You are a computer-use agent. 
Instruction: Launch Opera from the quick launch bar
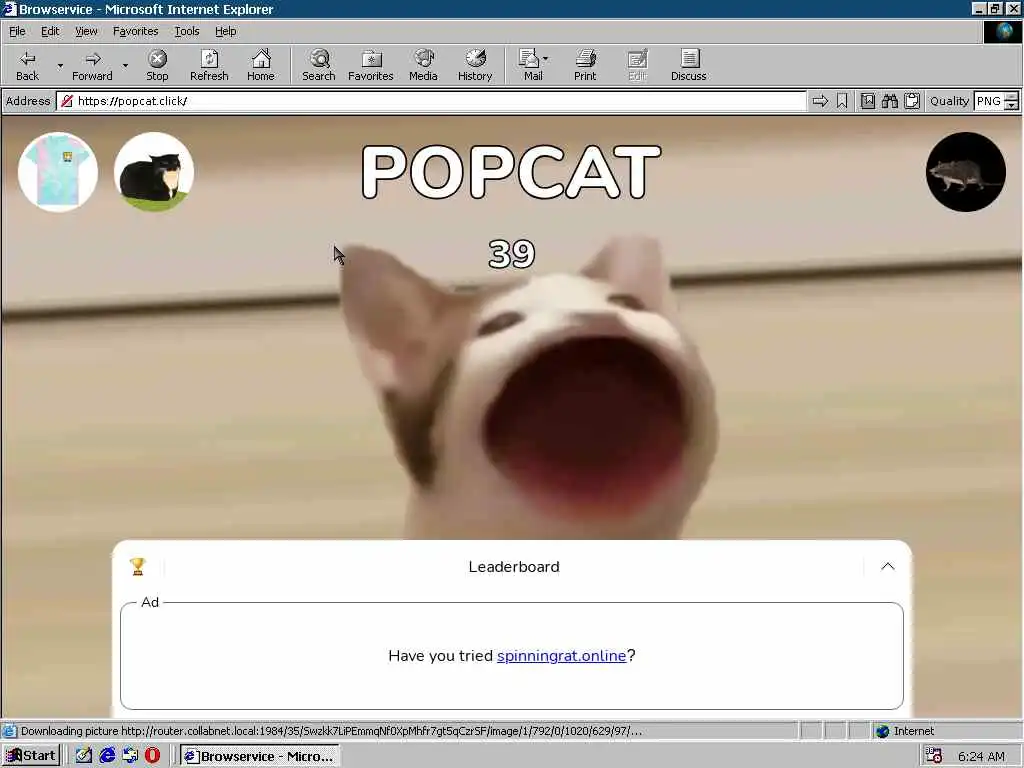[x=152, y=756]
